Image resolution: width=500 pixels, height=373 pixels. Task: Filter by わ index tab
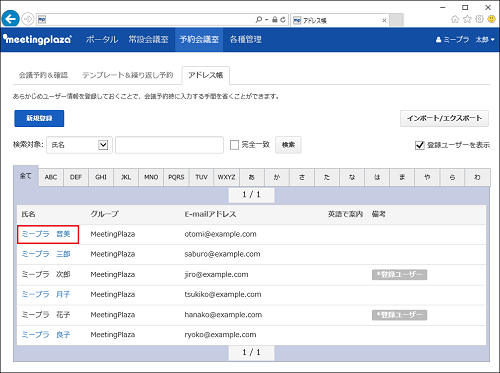pyautogui.click(x=477, y=177)
